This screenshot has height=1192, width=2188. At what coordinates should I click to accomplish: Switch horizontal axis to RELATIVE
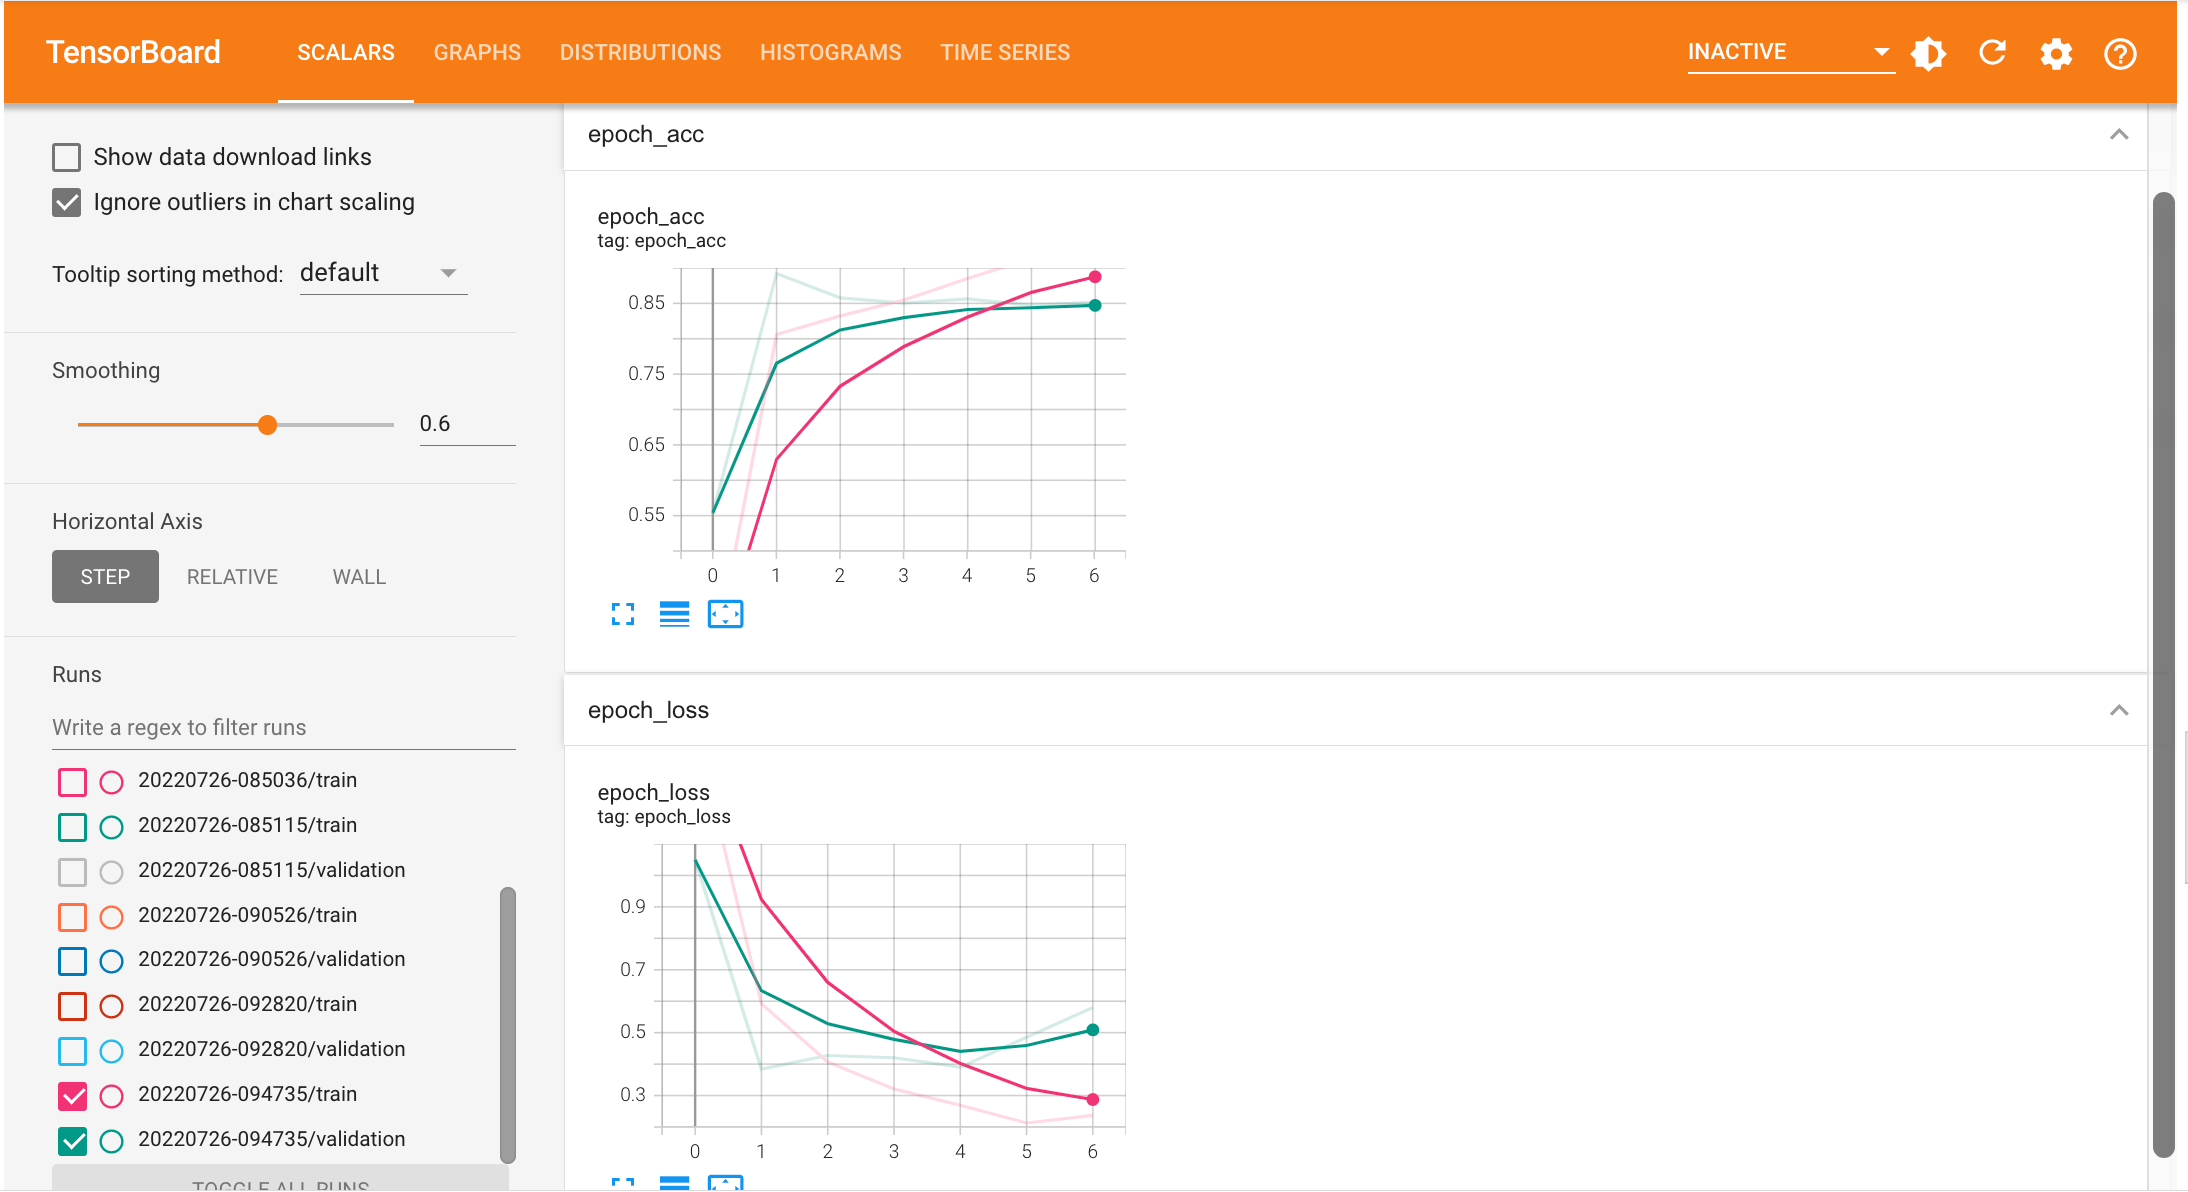pyautogui.click(x=232, y=576)
